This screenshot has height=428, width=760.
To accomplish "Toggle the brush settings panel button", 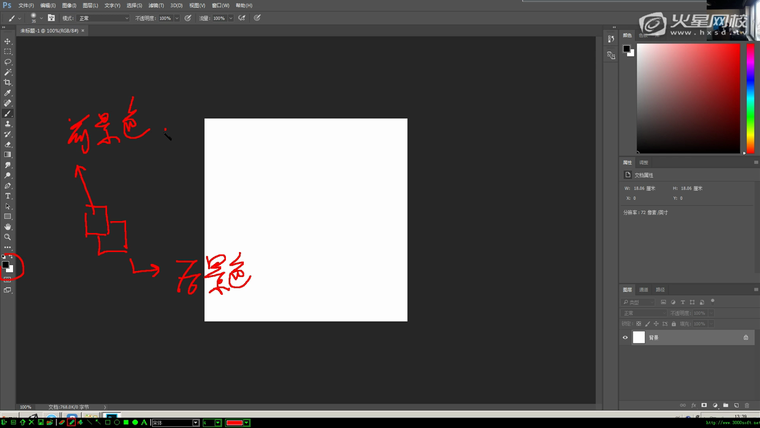I will click(51, 18).
